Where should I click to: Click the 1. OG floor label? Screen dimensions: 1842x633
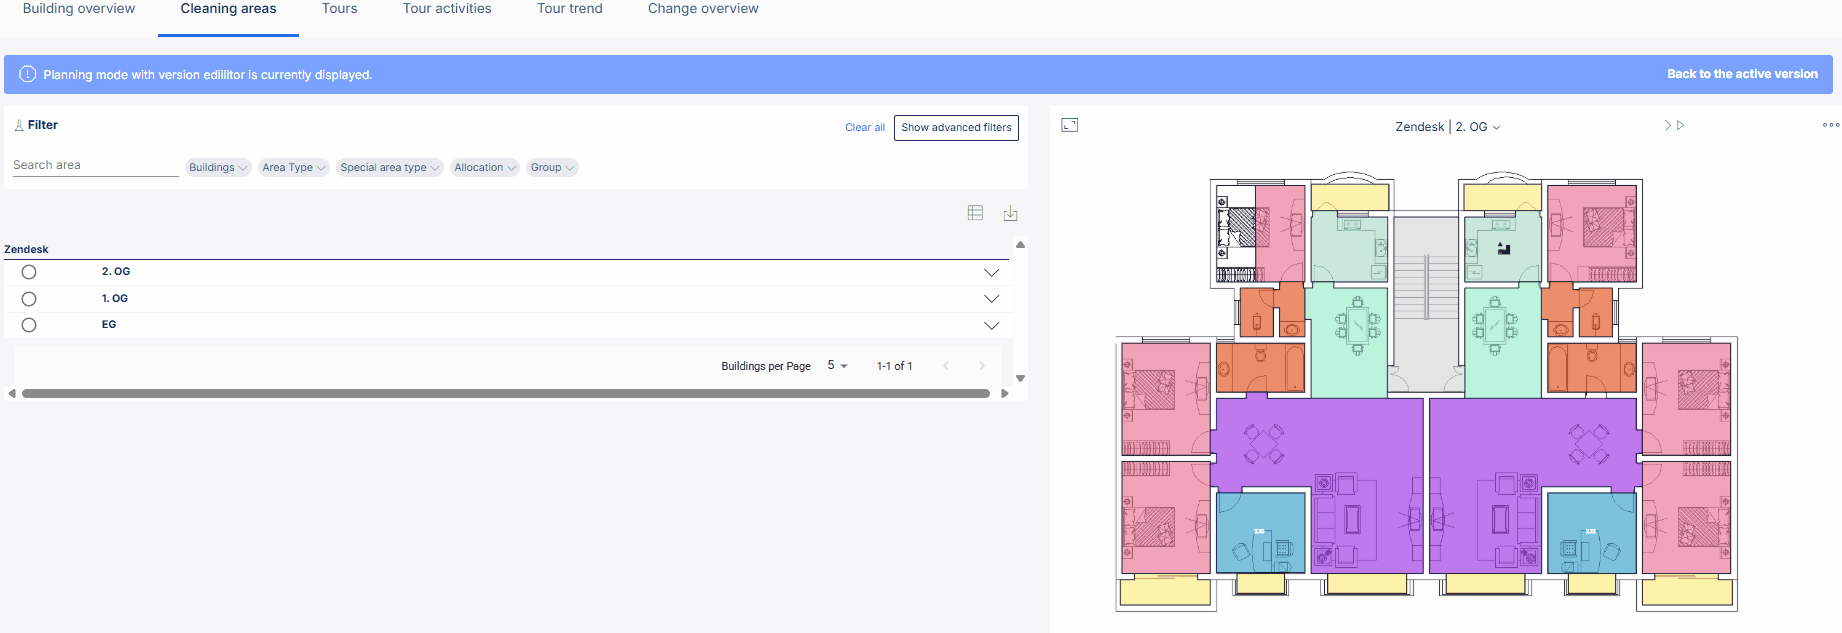115,298
